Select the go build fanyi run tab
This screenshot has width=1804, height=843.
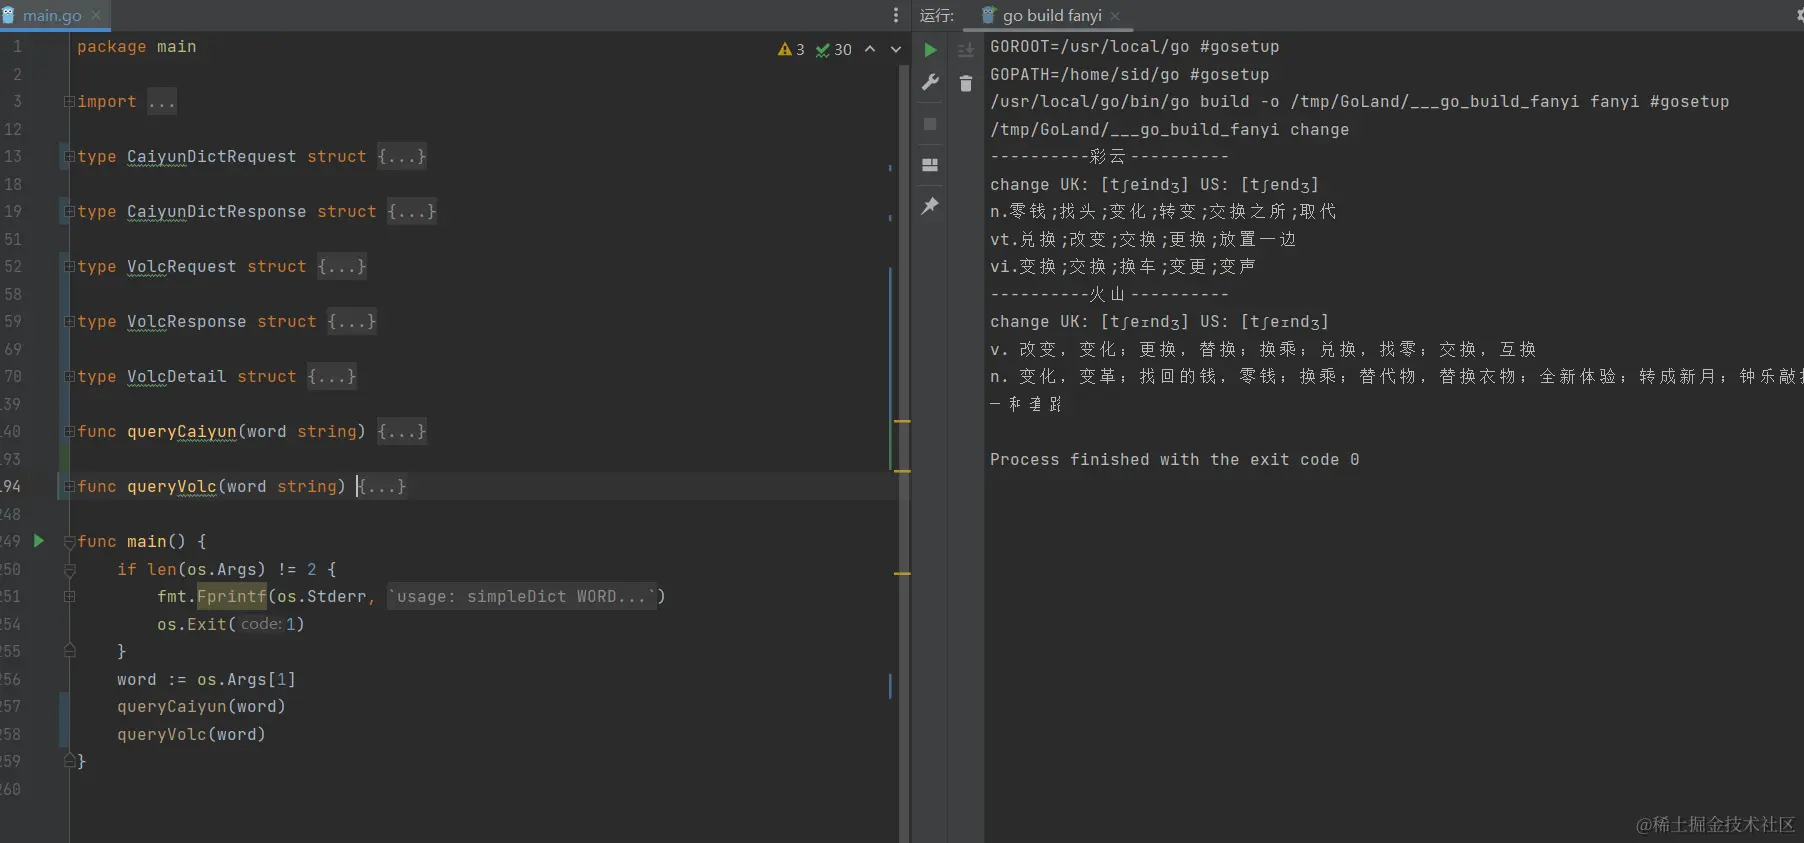click(1052, 15)
